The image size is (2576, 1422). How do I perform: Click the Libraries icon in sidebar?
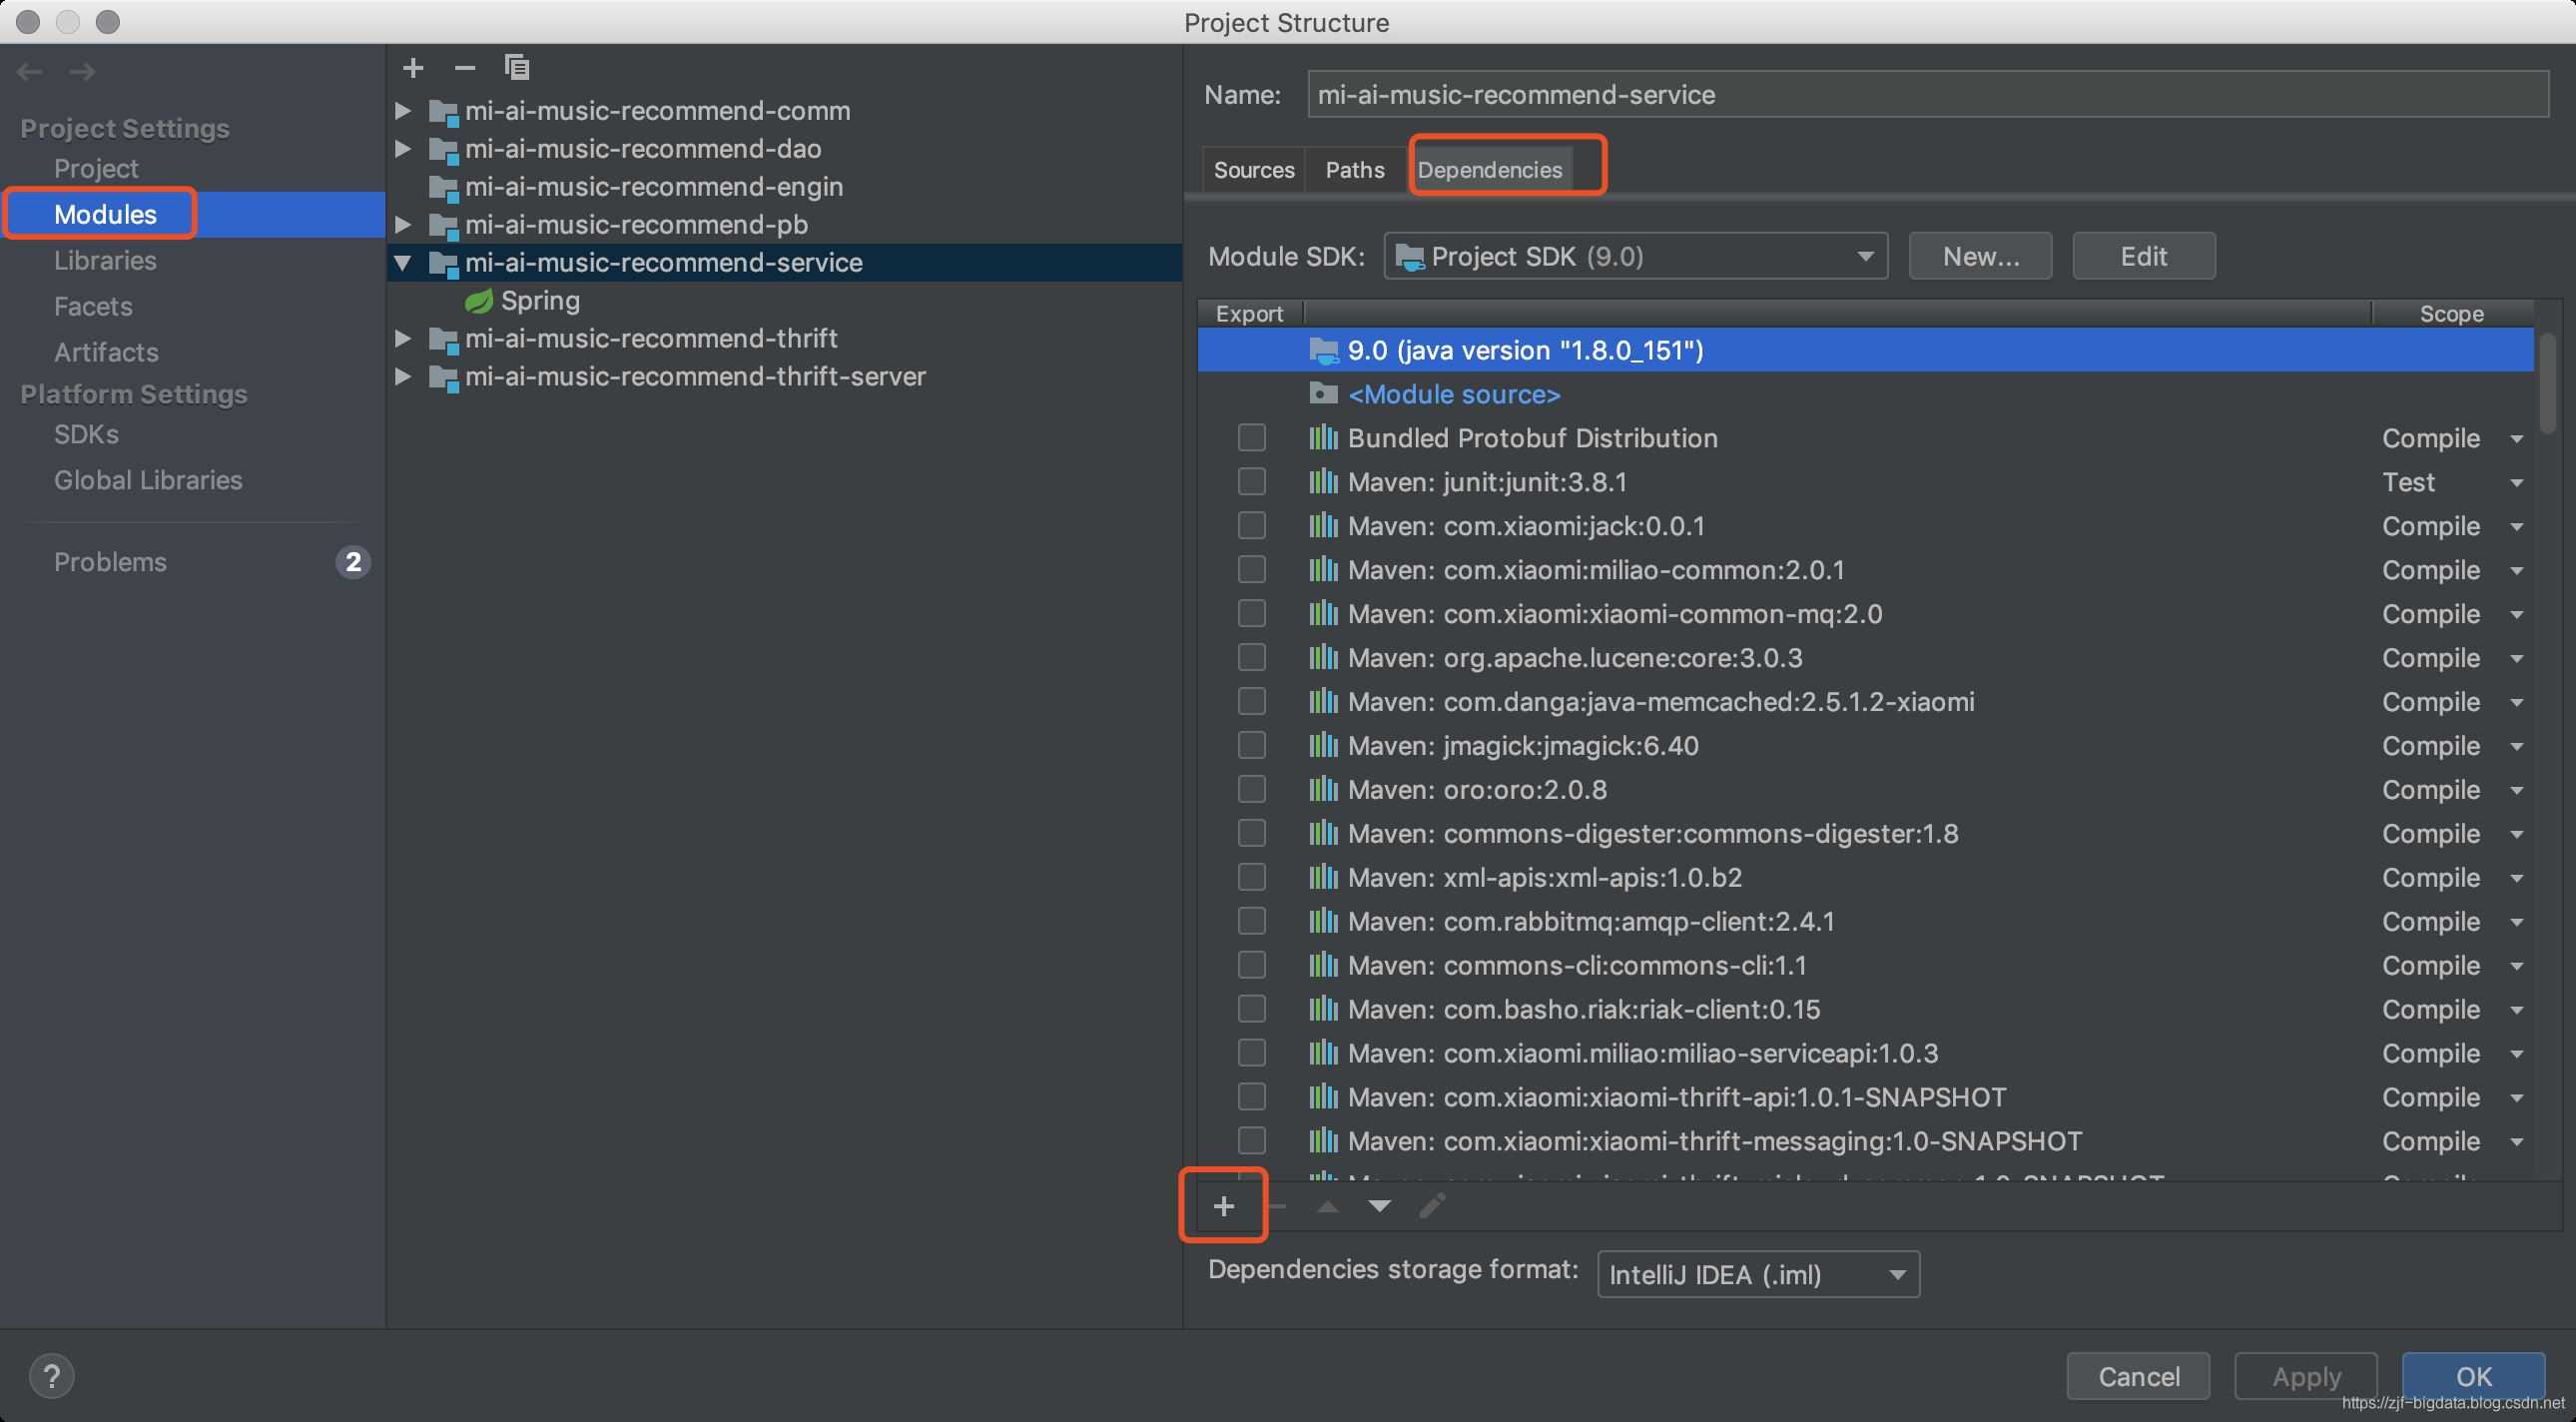pos(105,260)
